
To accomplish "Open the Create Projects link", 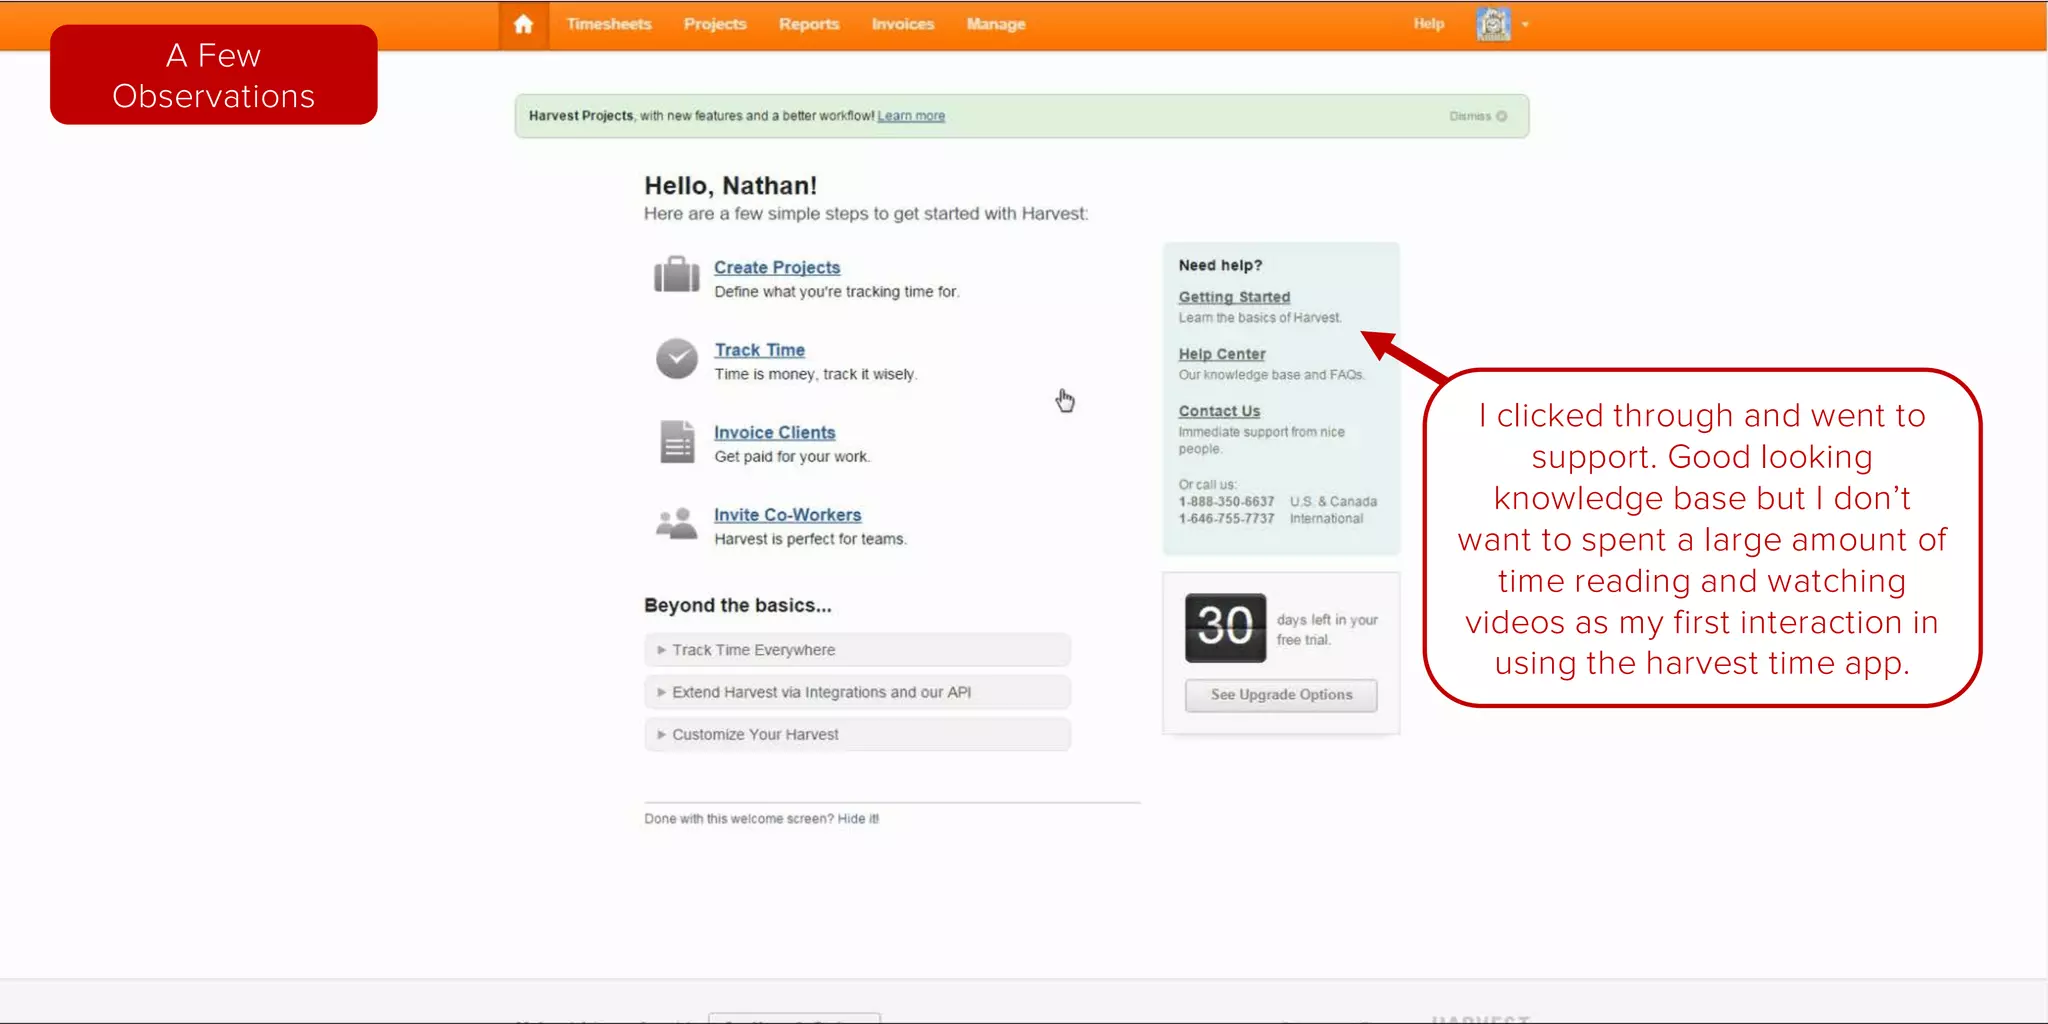I will pos(777,267).
